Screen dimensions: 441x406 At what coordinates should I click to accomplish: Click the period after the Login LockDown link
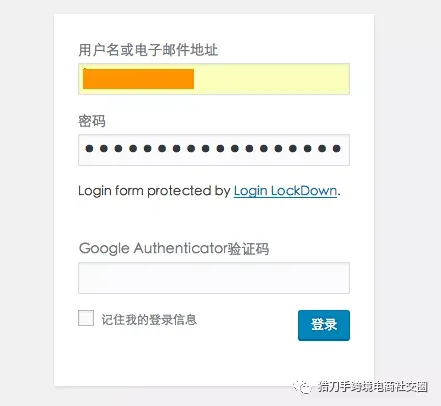[339, 195]
